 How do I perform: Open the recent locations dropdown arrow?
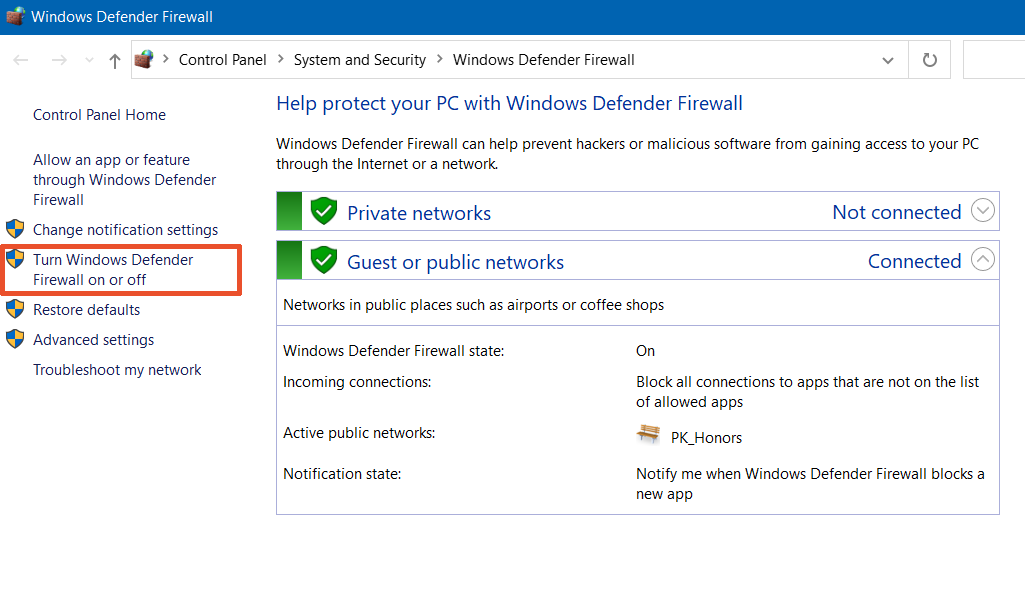point(90,60)
